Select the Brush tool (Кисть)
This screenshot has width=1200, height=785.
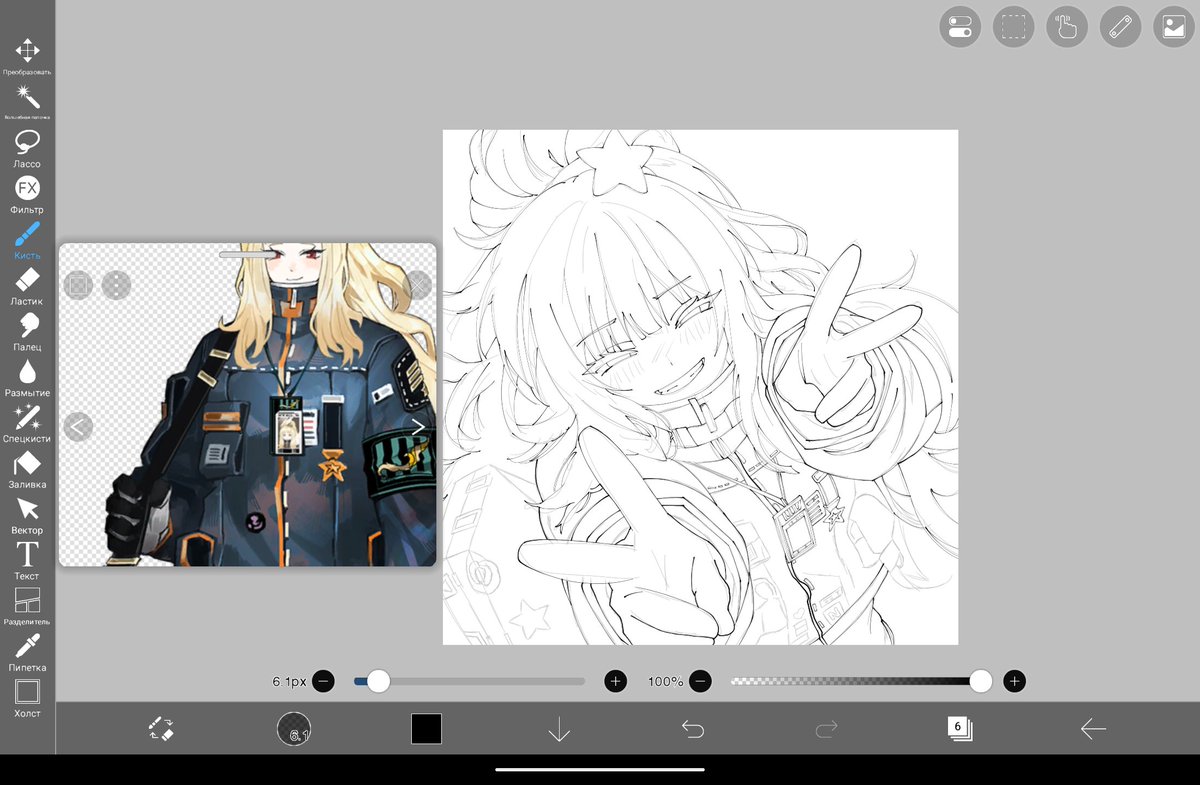27,241
